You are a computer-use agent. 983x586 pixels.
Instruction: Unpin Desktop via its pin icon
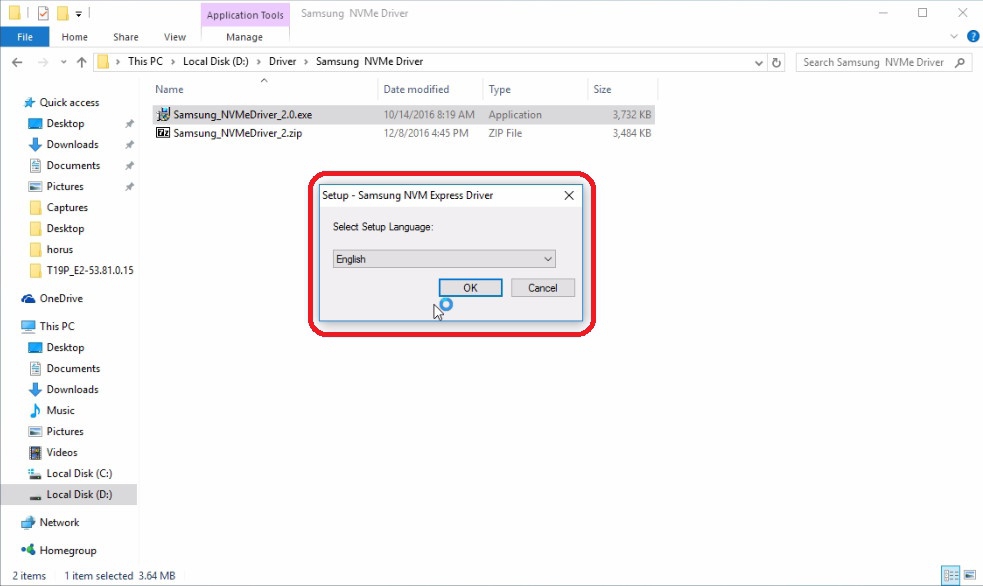(x=129, y=124)
